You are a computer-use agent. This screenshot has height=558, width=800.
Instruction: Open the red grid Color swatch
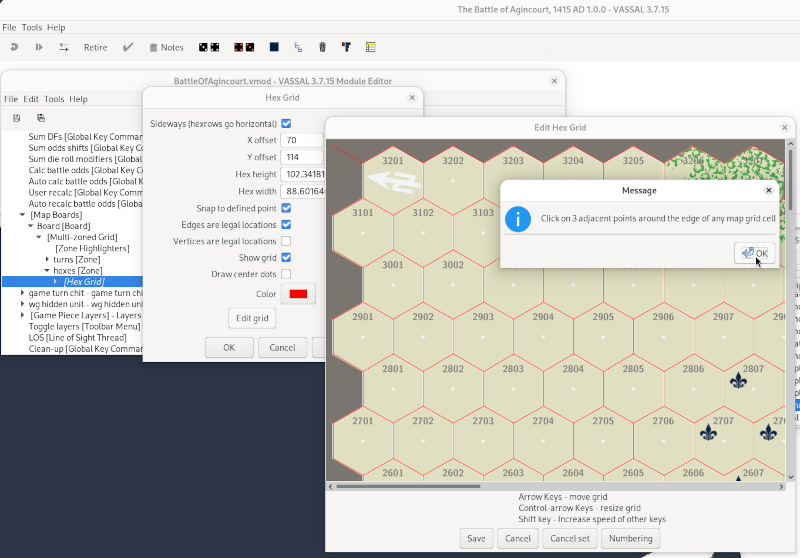[298, 294]
